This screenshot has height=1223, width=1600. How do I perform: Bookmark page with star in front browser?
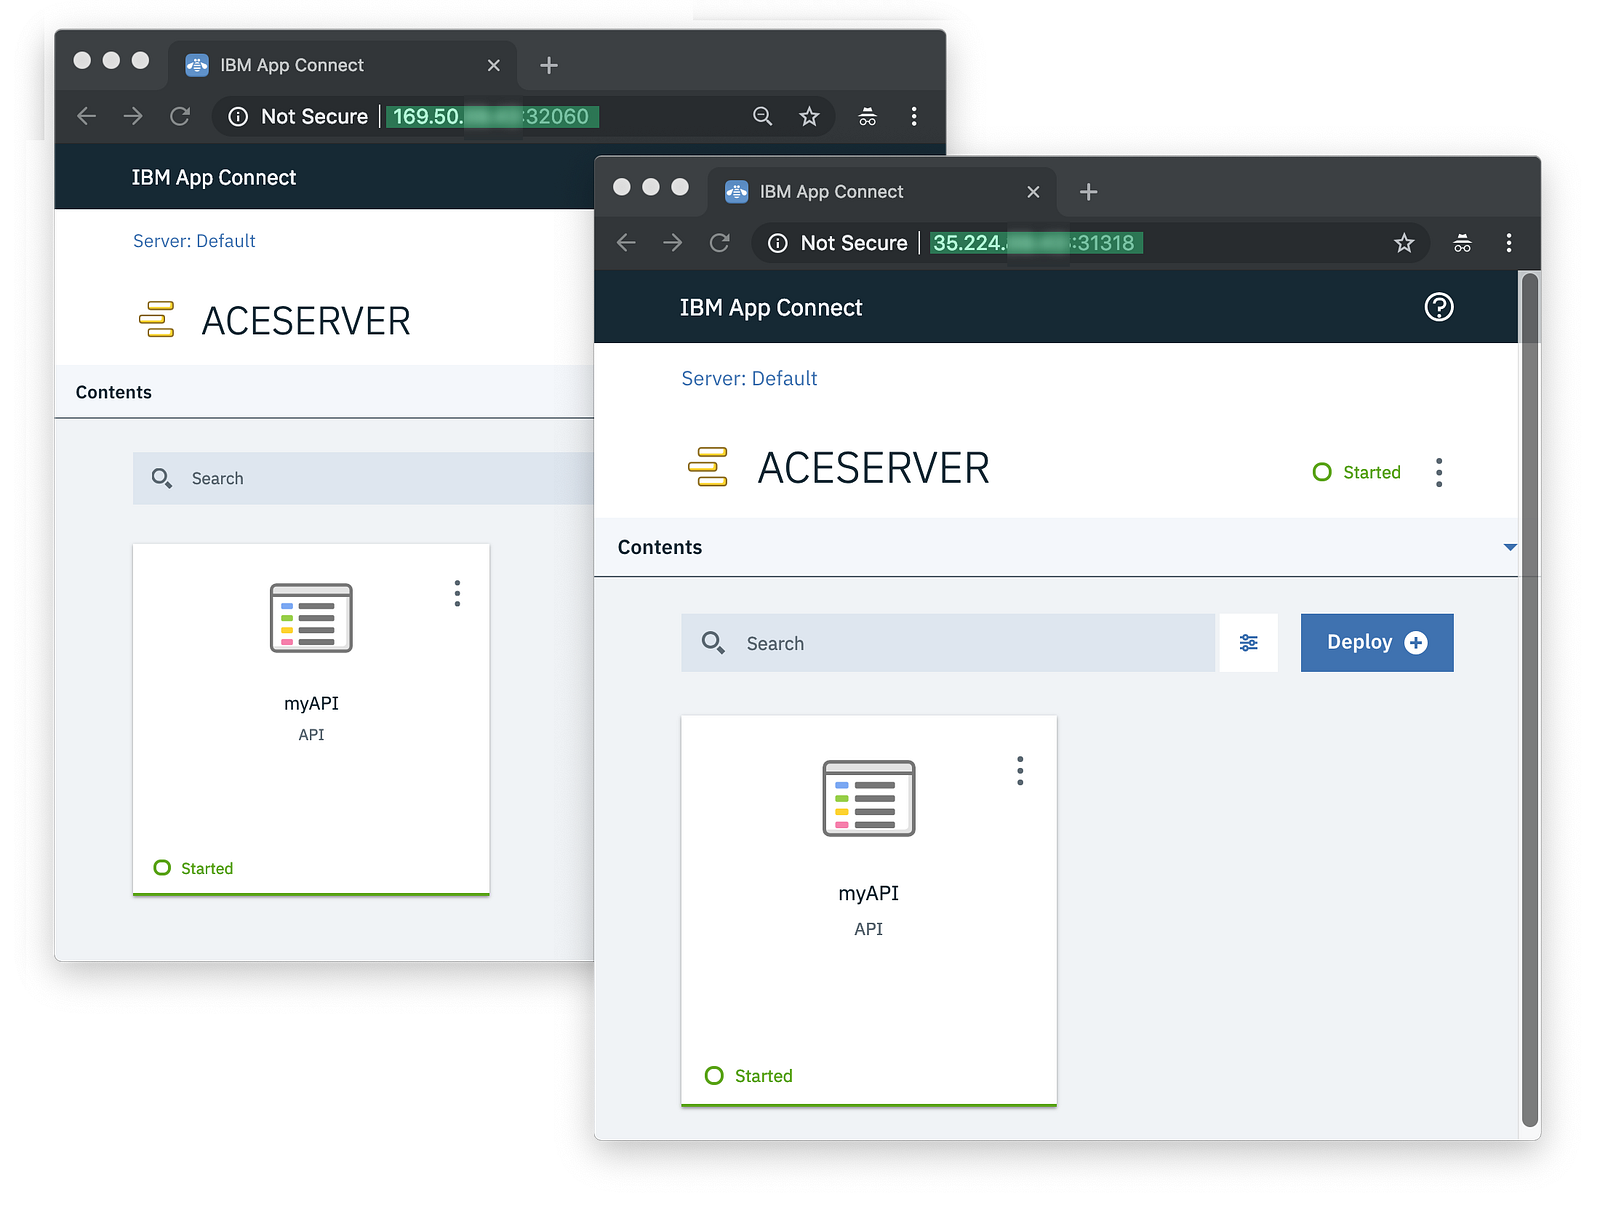point(1404,243)
